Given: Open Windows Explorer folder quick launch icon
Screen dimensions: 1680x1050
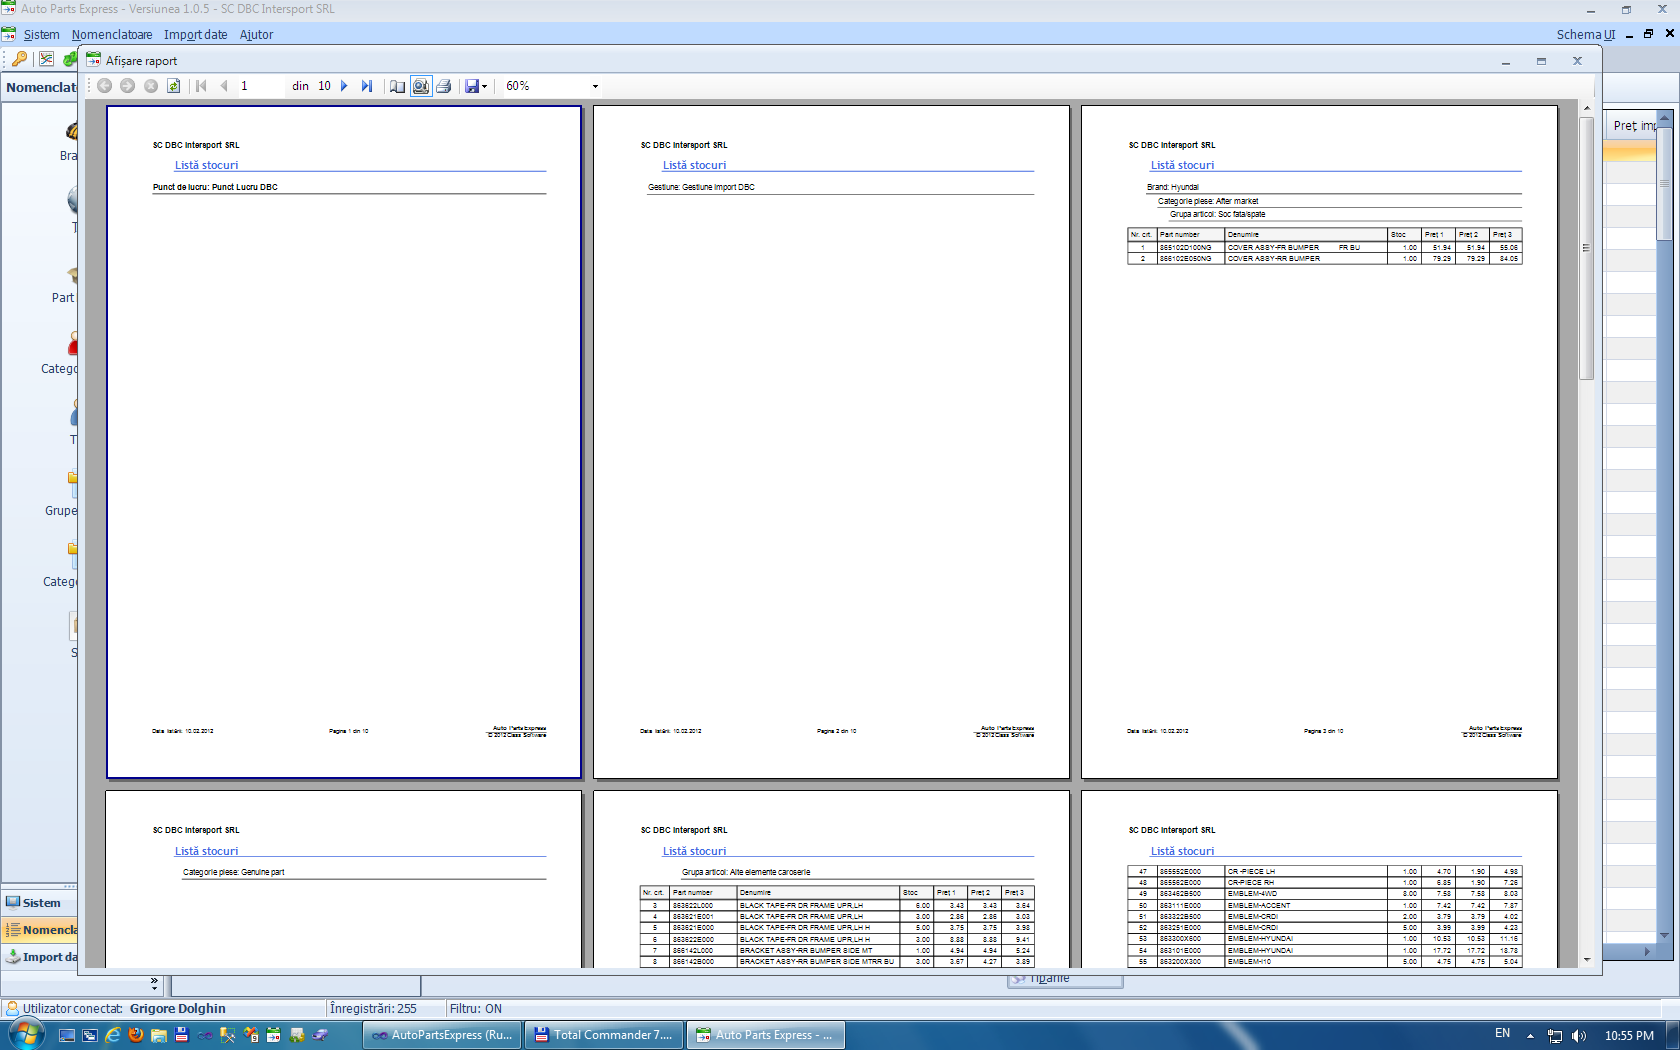Looking at the screenshot, I should tap(159, 1035).
